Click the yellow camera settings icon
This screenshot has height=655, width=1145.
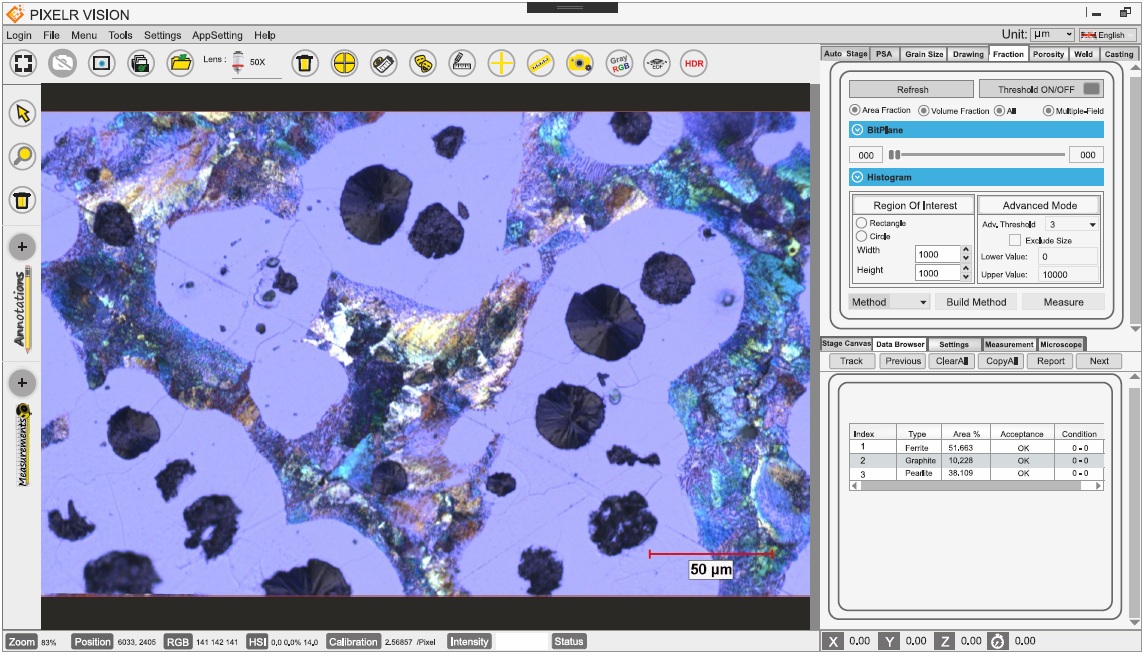point(579,63)
